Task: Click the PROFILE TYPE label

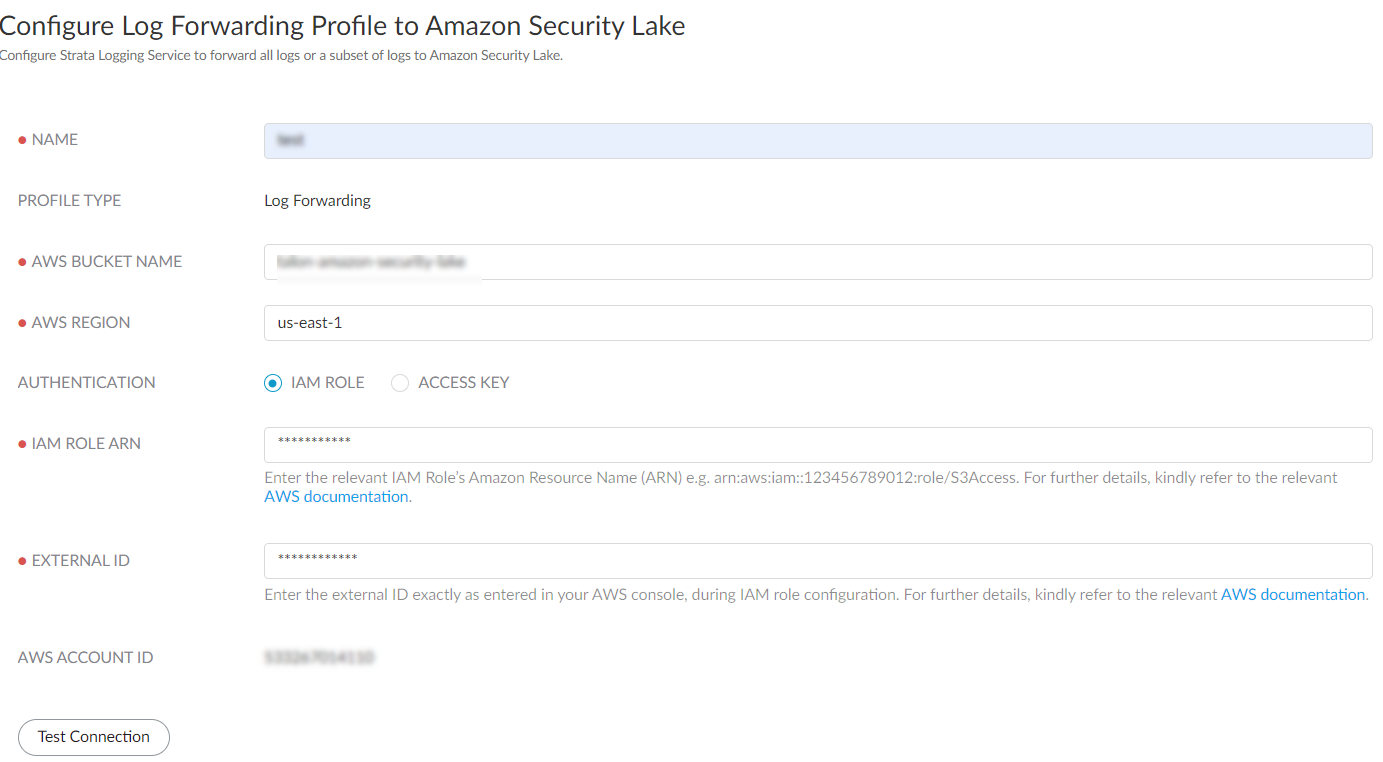Action: 69,201
